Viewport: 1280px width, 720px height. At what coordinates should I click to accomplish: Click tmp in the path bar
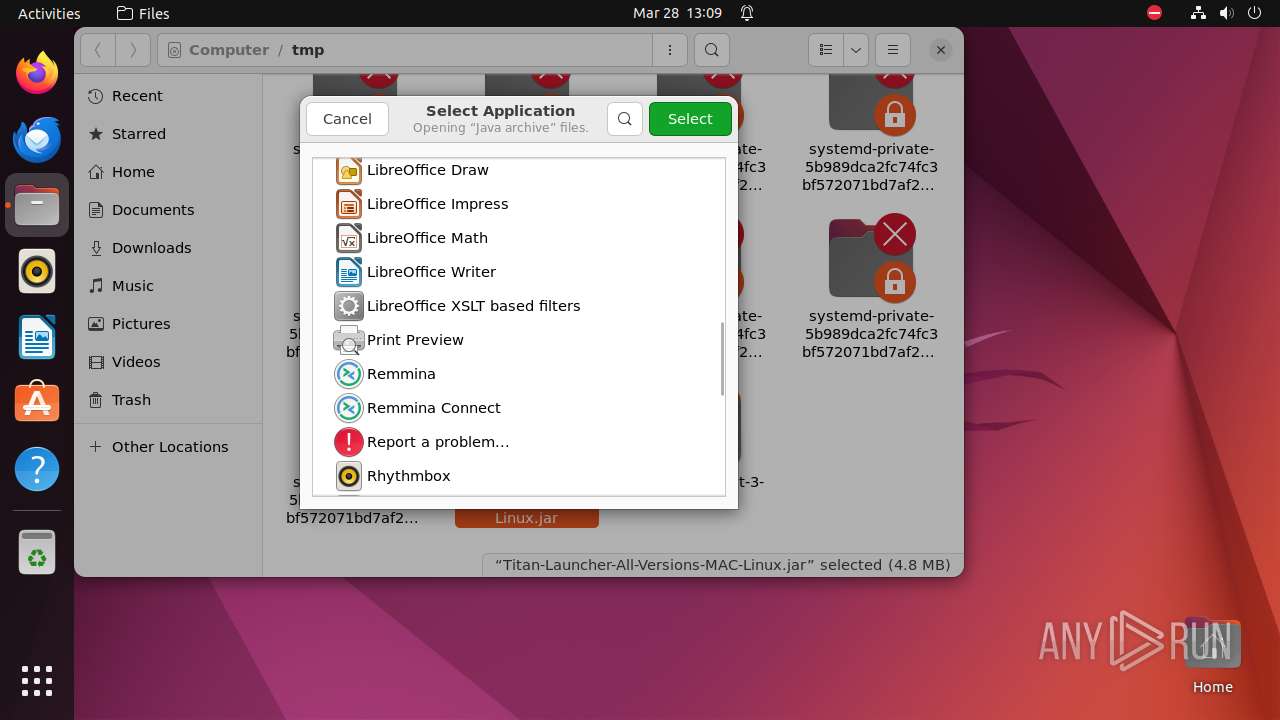click(308, 50)
